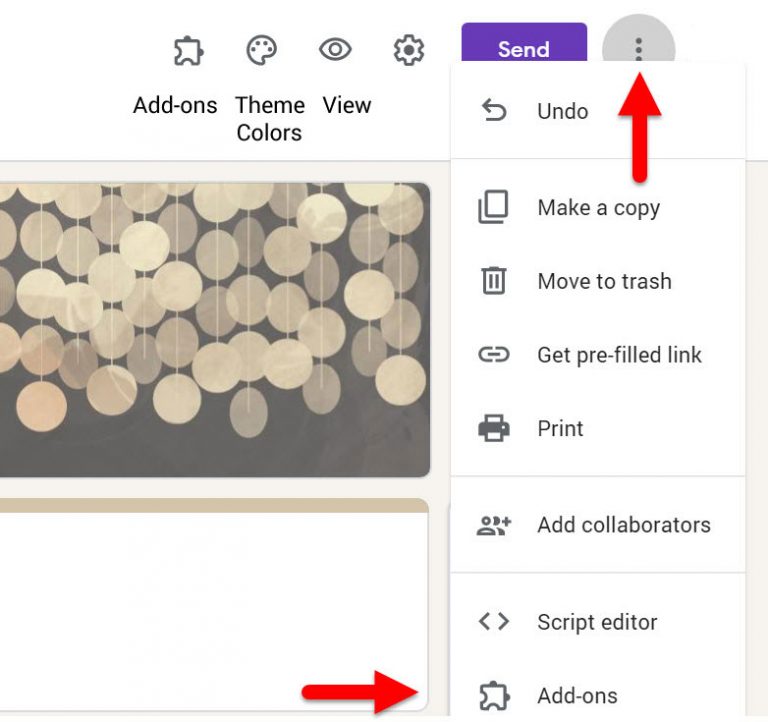Open the Add-ons puzzle icon in toolbar
Image resolution: width=768 pixels, height=722 pixels.
click(188, 50)
